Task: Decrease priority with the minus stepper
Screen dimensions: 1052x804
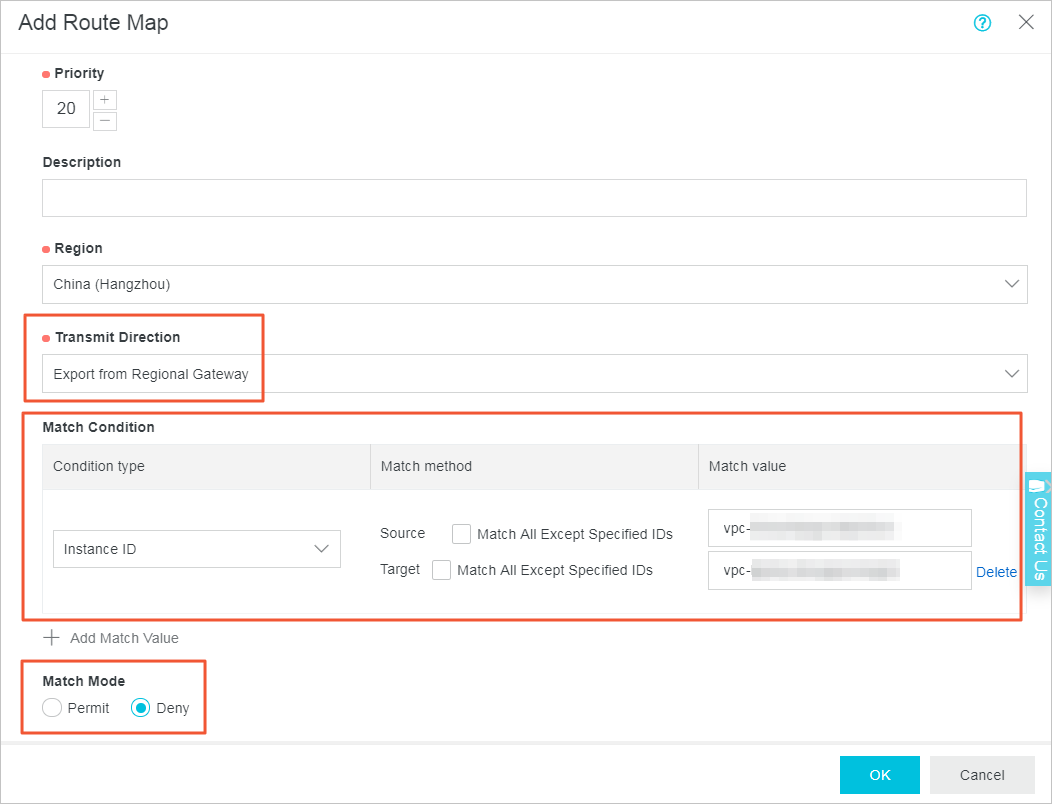Action: pyautogui.click(x=105, y=121)
